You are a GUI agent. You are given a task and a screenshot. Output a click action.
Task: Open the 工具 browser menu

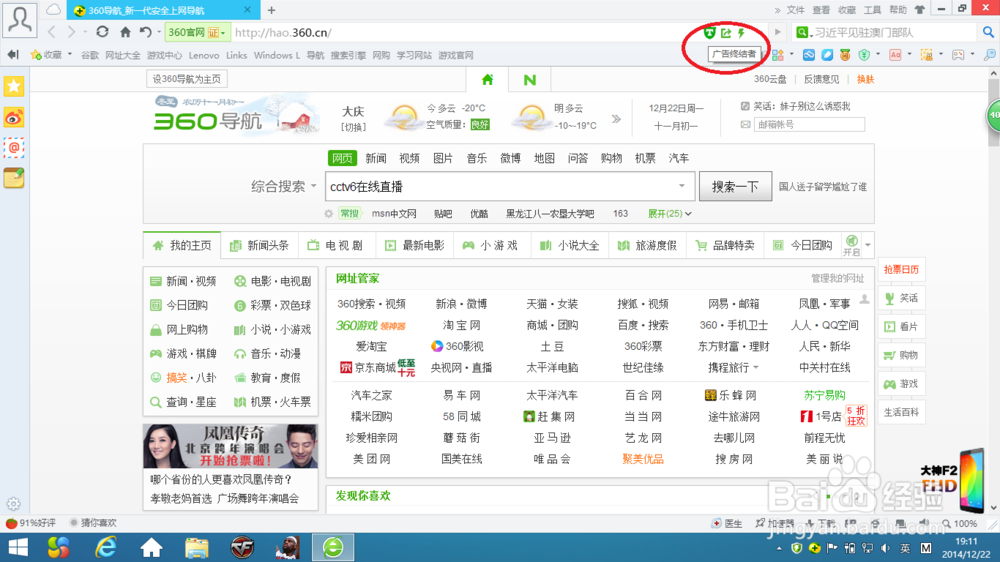click(x=872, y=10)
